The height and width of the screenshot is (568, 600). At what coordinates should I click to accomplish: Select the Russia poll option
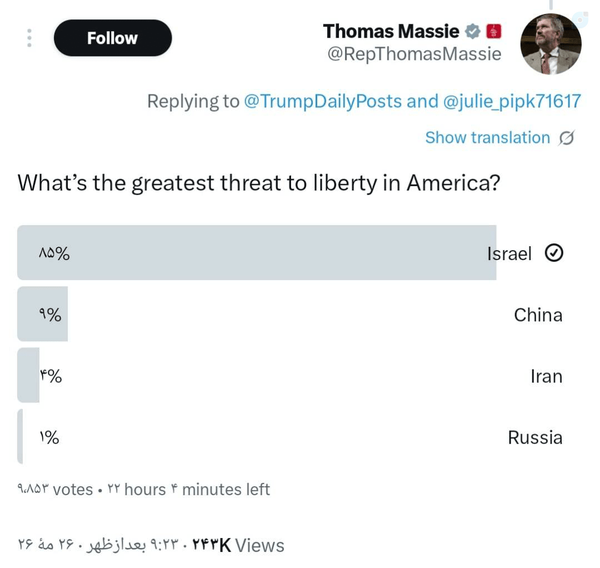coord(291,436)
